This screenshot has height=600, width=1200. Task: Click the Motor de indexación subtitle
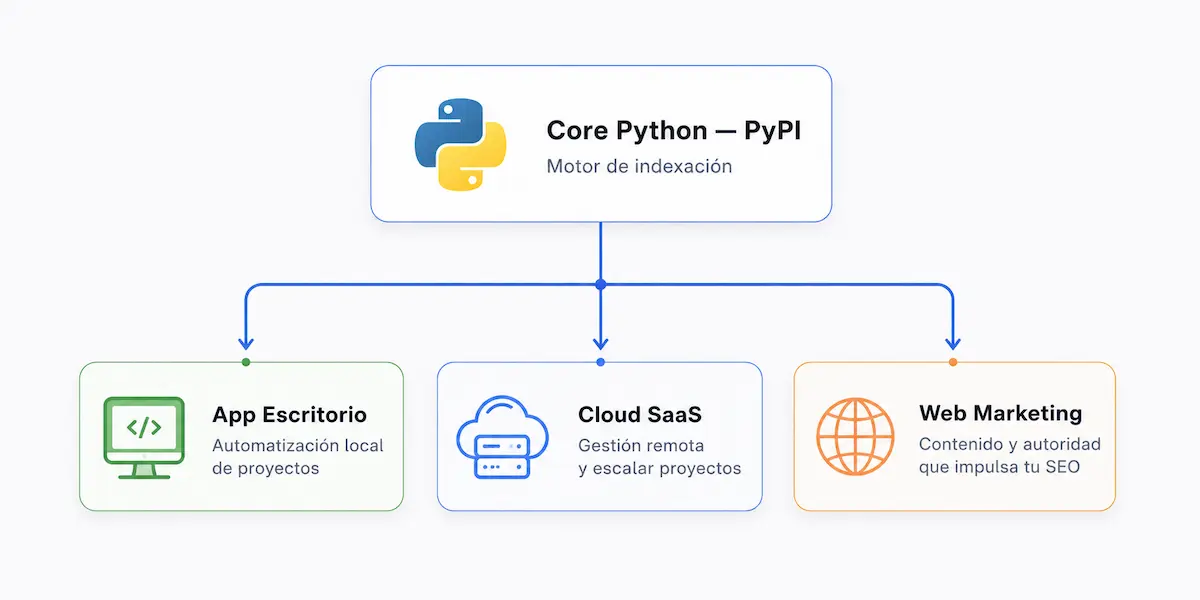coord(639,166)
